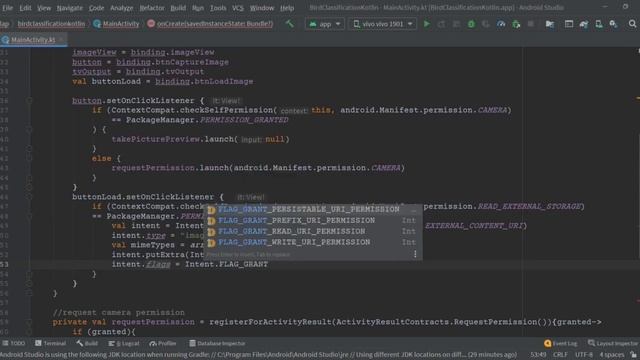The image size is (640, 360).
Task: Open the Build tool window
Action: [x=87, y=343]
